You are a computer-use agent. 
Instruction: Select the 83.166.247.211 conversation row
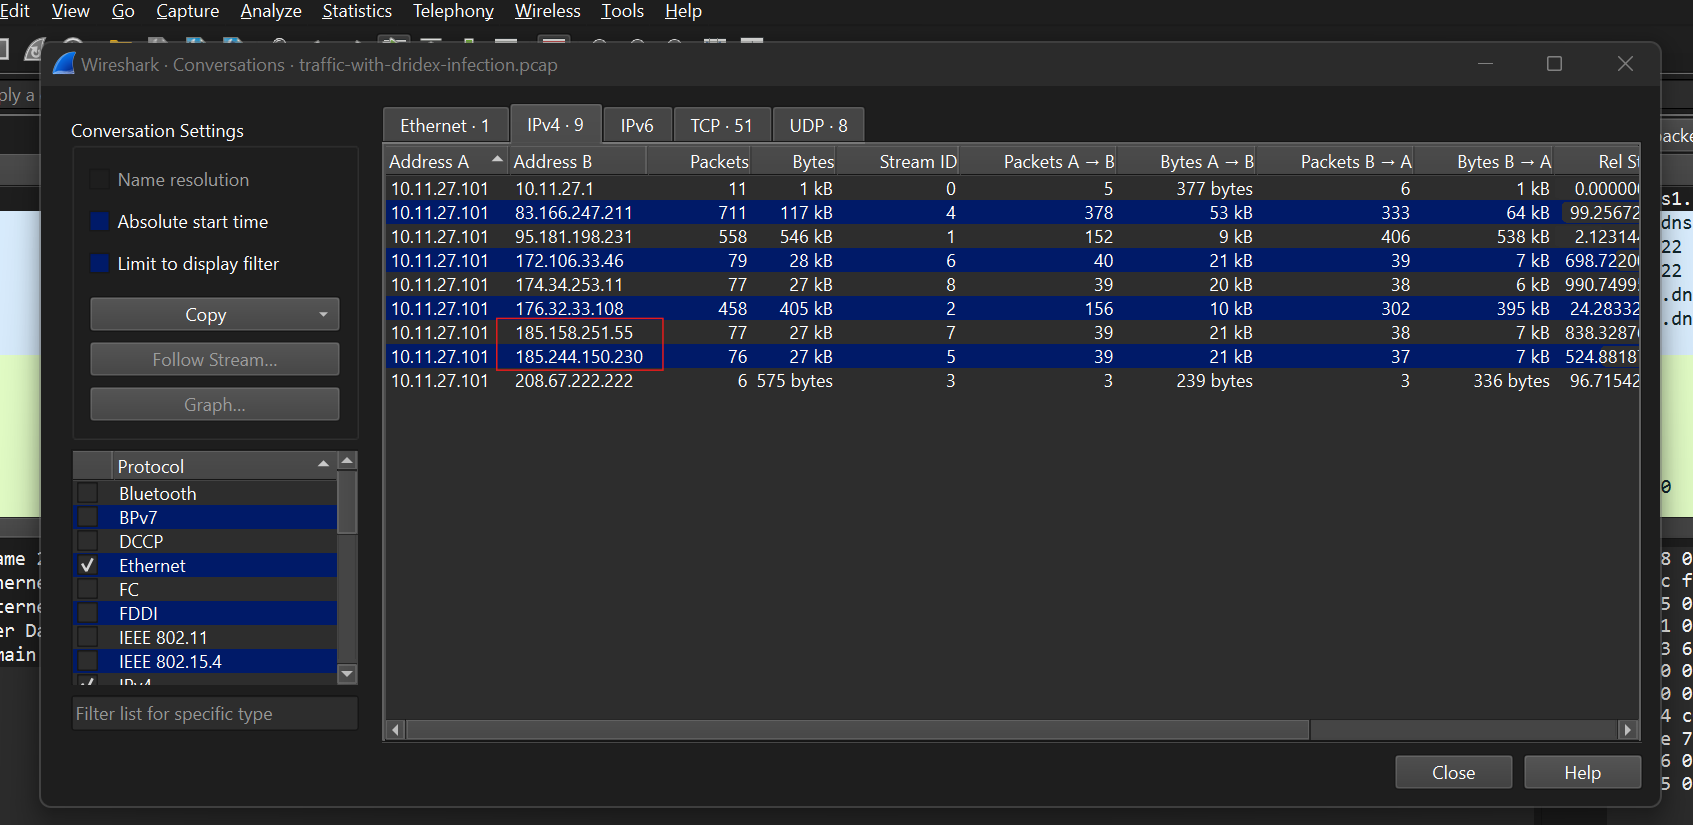[x=1012, y=212]
